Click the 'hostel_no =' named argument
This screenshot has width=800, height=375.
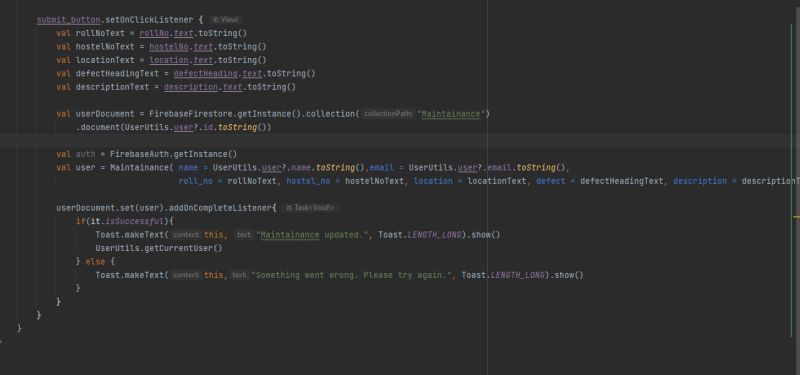coord(313,181)
